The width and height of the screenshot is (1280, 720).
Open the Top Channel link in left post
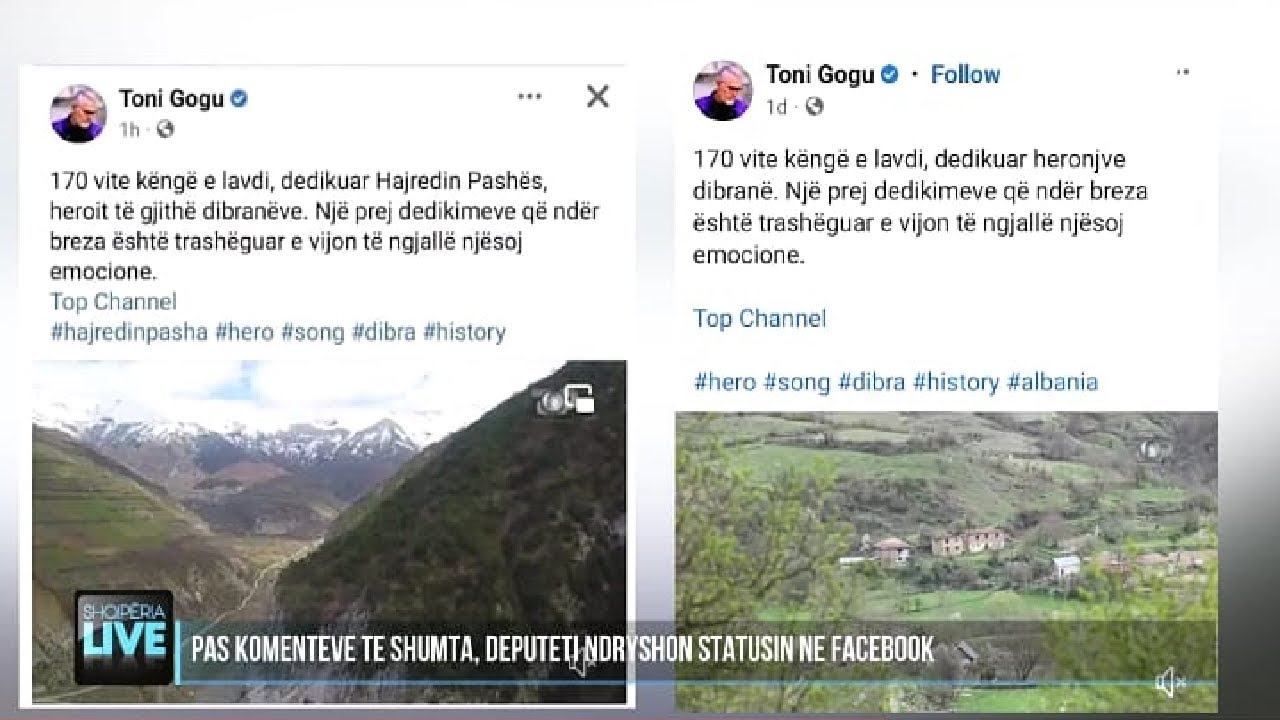coord(113,302)
